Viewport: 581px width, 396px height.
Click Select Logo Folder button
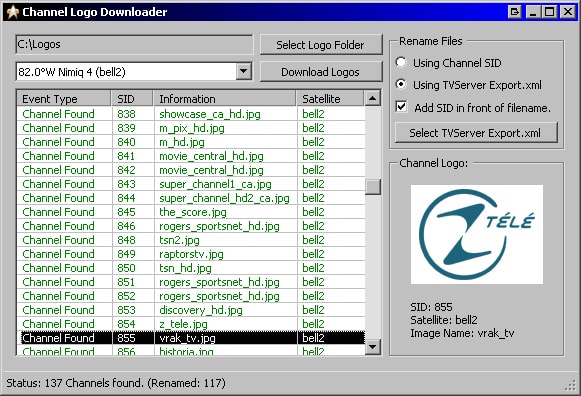click(321, 45)
